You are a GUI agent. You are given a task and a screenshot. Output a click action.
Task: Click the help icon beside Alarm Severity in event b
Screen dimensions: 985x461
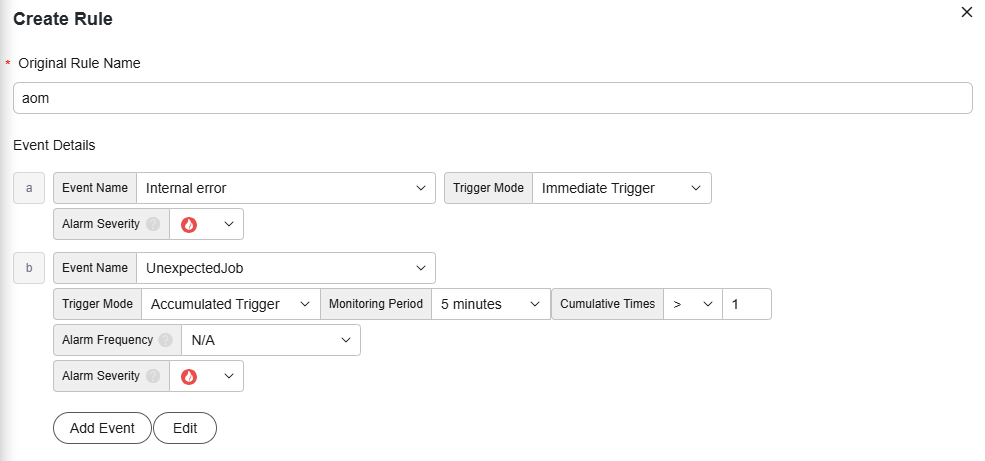[x=153, y=376]
